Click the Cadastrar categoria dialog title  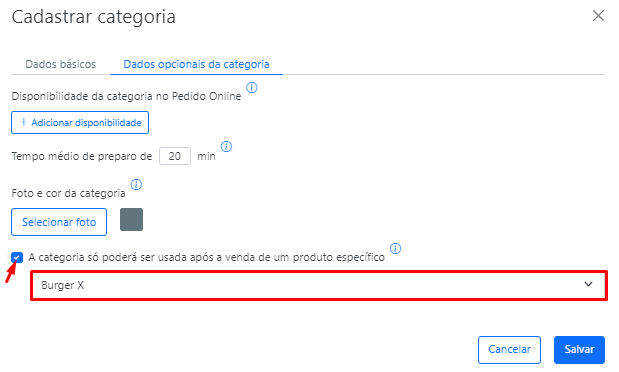94,17
